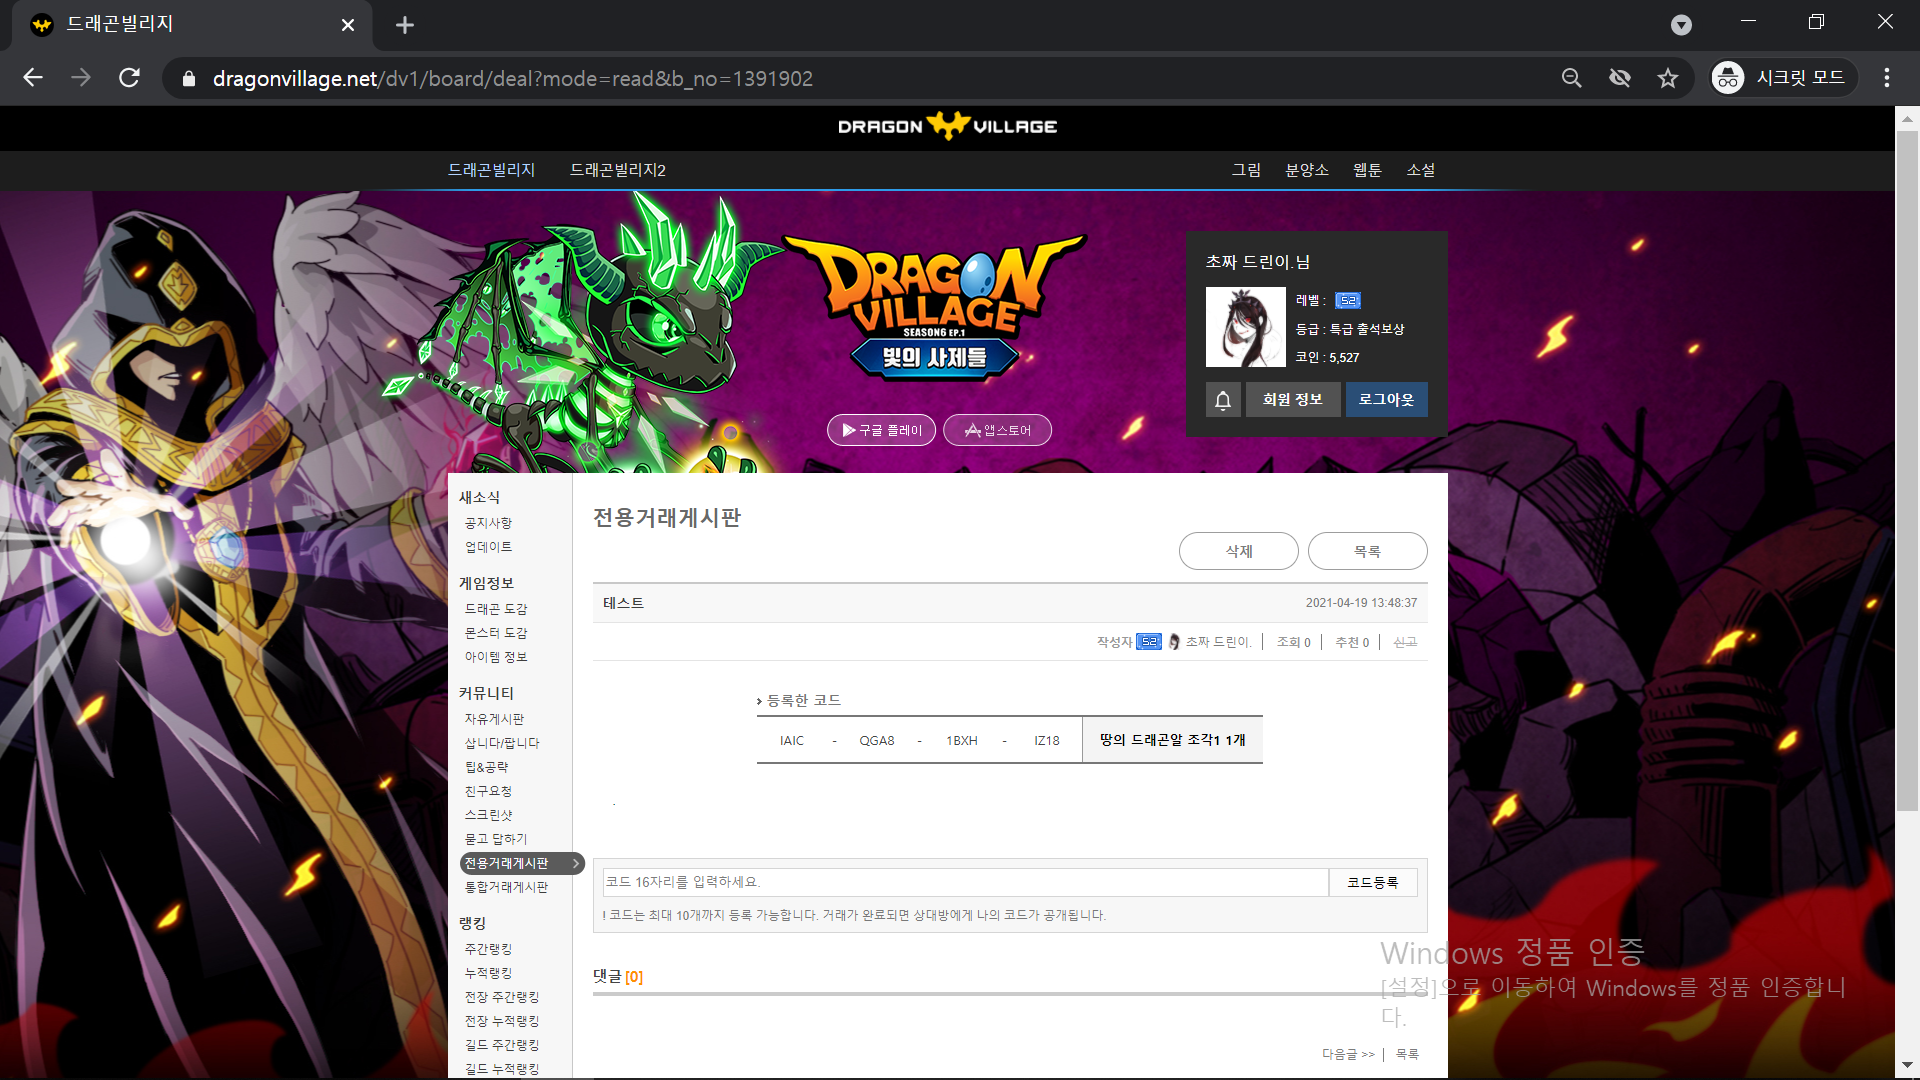Viewport: 1920px width, 1080px height.
Task: Go to the next post via 다음글
Action: pyautogui.click(x=1348, y=1054)
